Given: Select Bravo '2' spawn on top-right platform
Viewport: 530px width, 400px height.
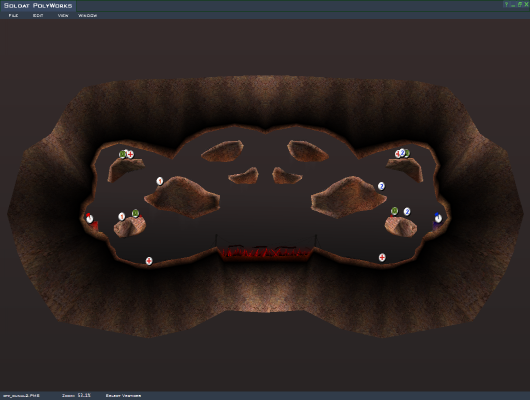Looking at the screenshot, I should point(402,153).
